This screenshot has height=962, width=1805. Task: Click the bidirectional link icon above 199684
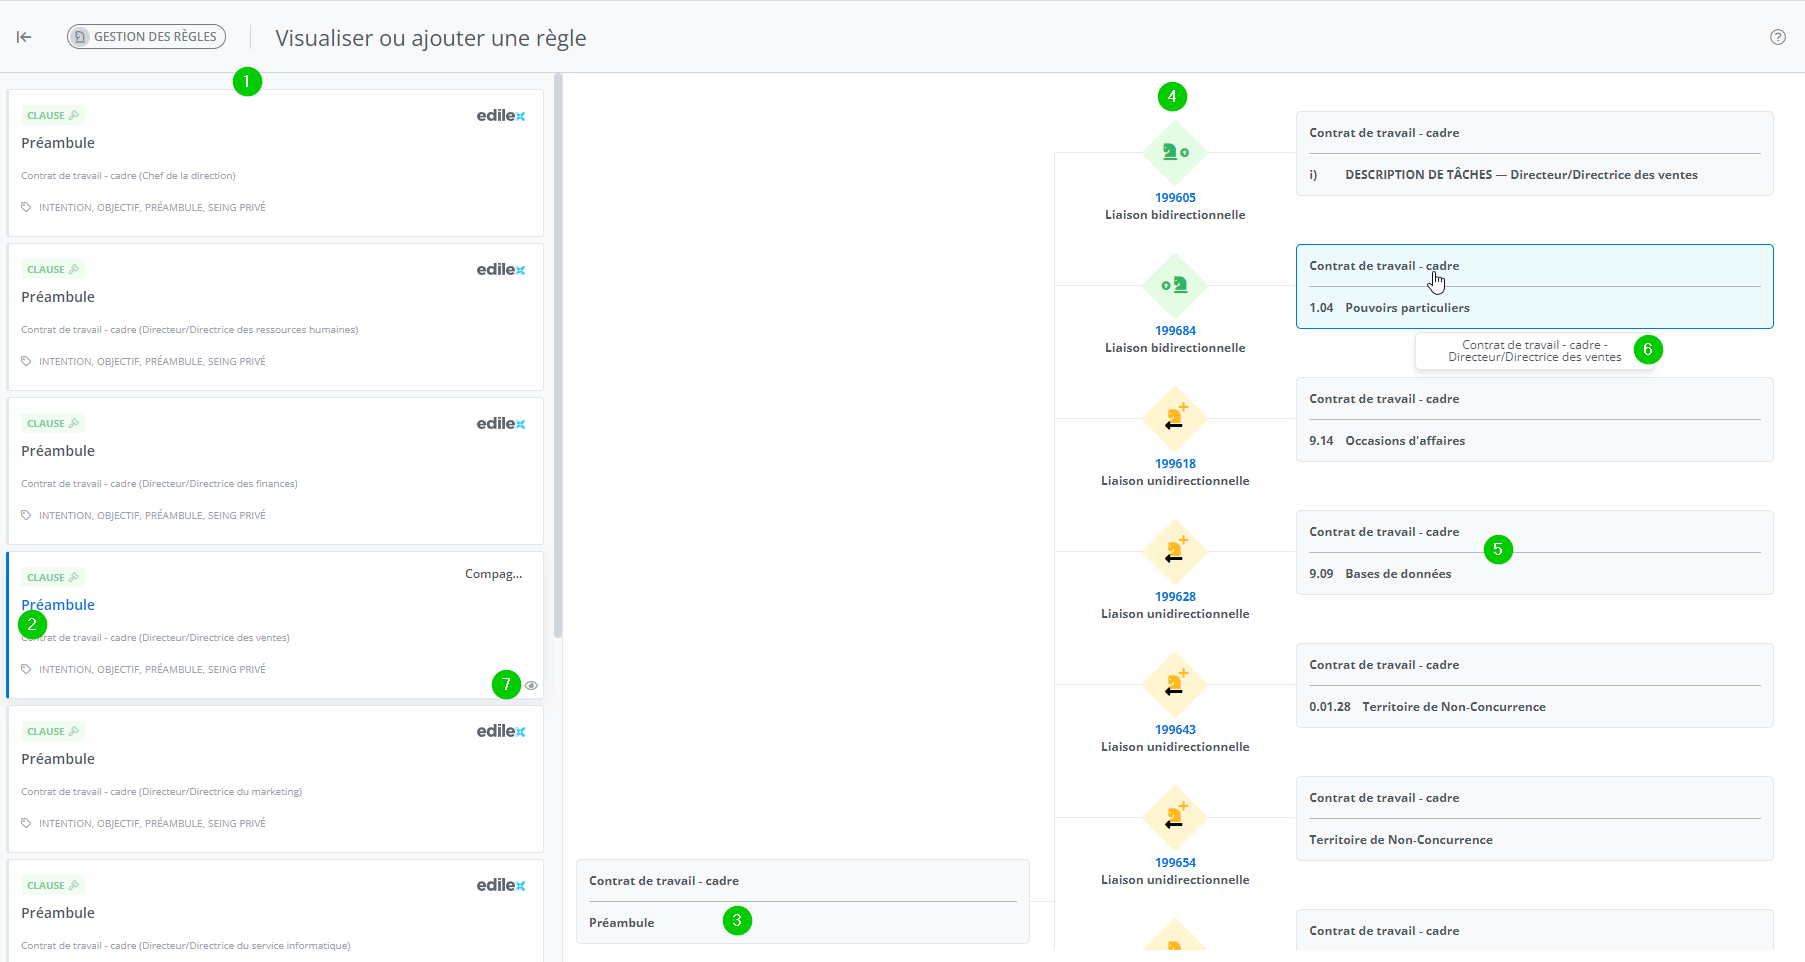1174,286
